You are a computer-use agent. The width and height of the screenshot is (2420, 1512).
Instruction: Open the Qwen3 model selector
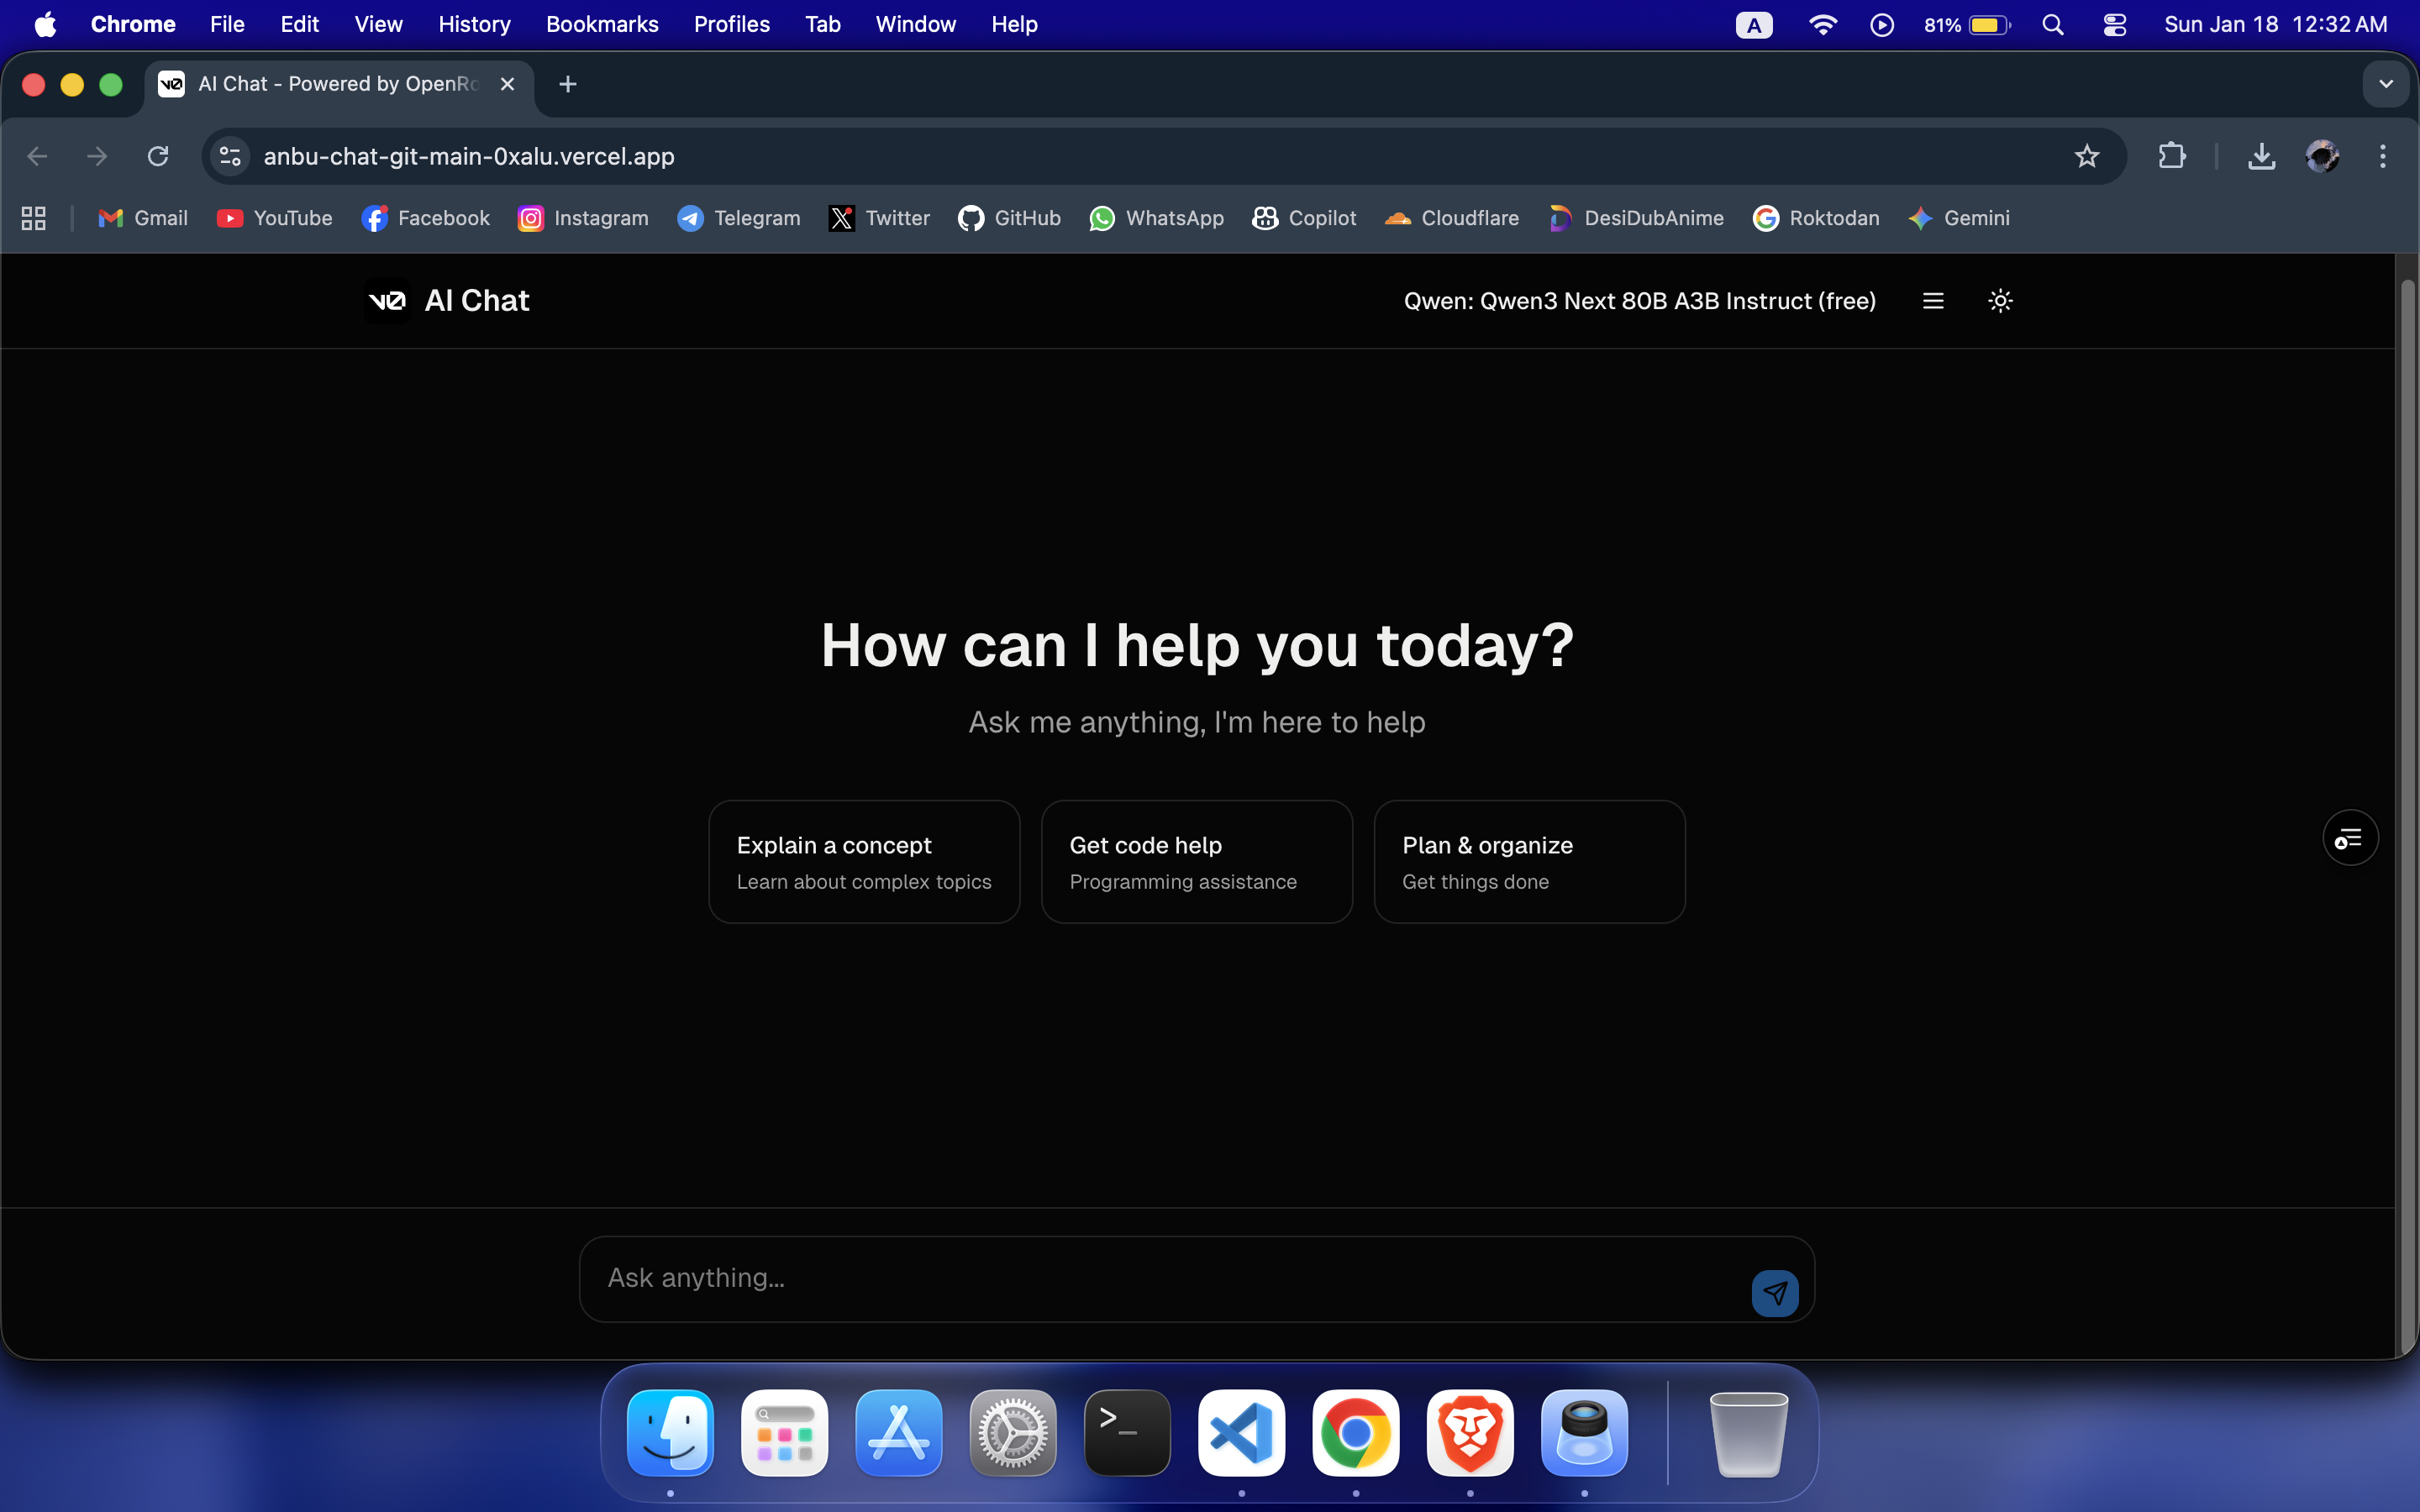(x=1639, y=300)
